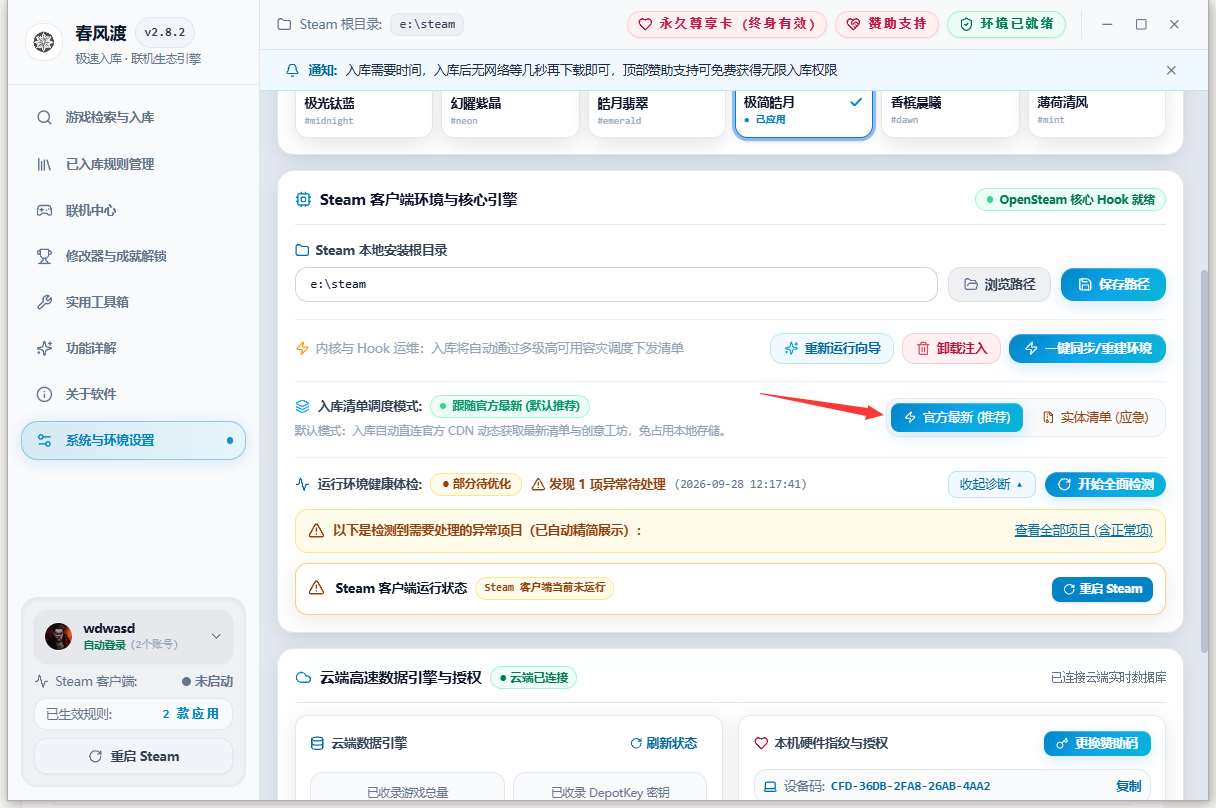Screen dimensions: 1216x808
Task: Open 修改器与成就解锁 section
Action: point(133,256)
